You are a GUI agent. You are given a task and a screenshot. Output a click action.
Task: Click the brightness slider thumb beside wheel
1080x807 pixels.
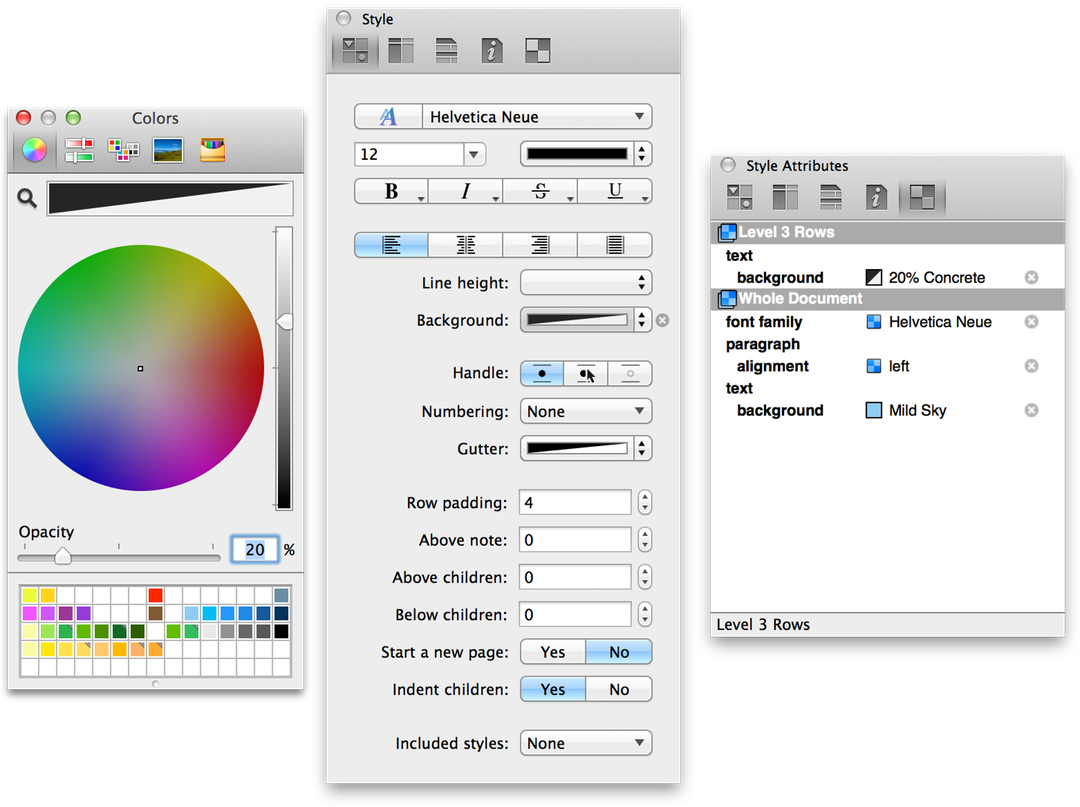tap(284, 322)
